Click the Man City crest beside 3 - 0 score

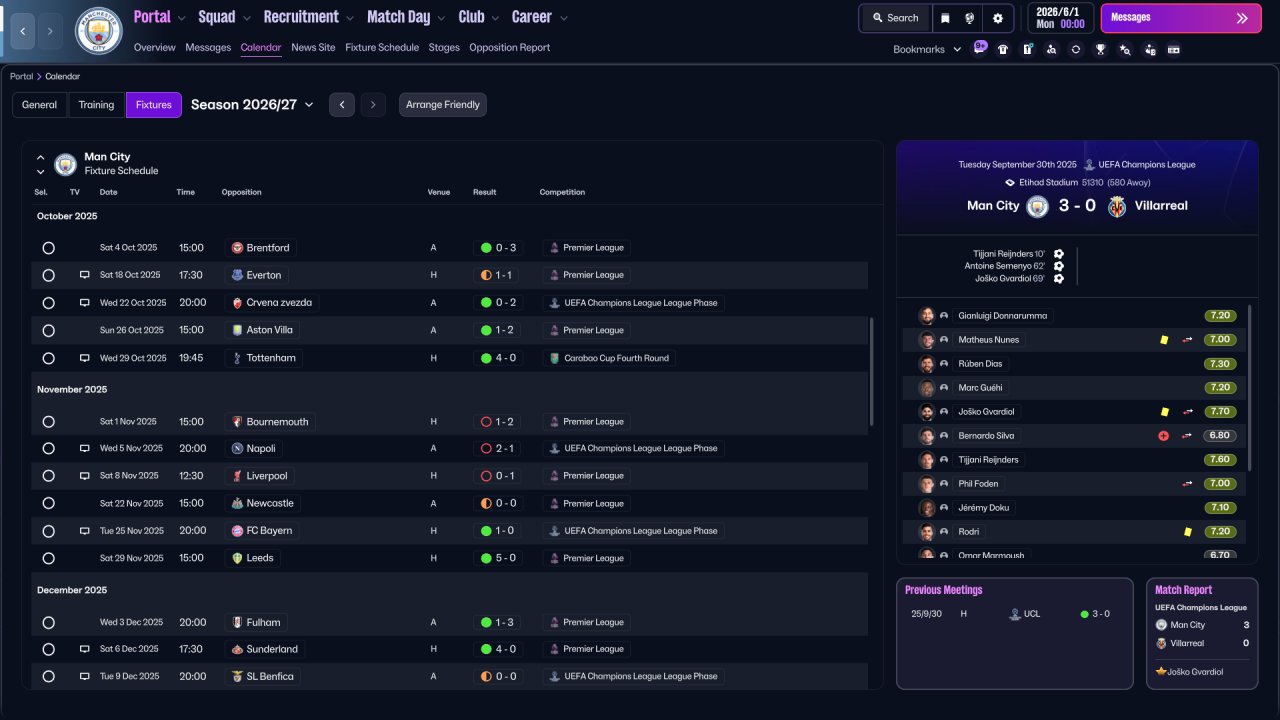point(1038,206)
